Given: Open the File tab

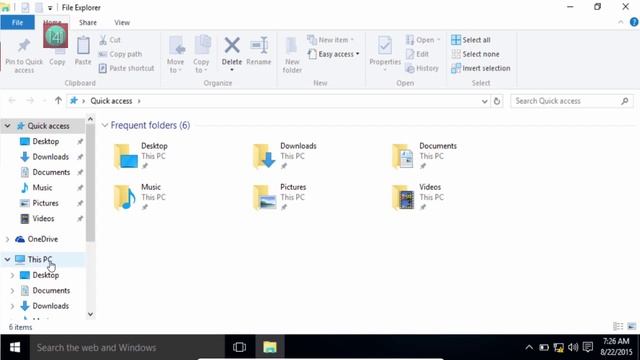Looking at the screenshot, I should point(17,23).
